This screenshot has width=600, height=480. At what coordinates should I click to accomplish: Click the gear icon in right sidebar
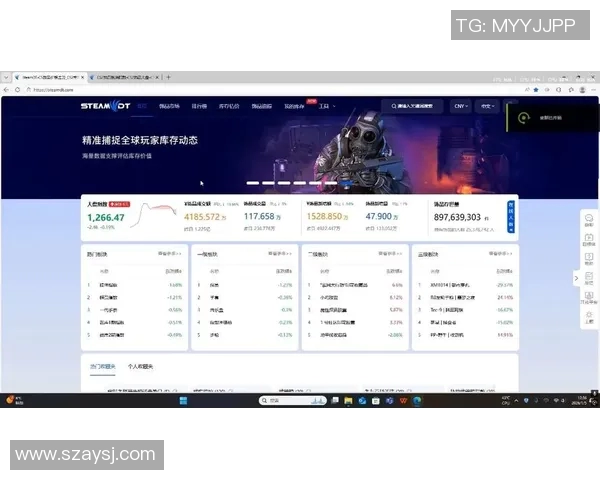click(x=589, y=317)
